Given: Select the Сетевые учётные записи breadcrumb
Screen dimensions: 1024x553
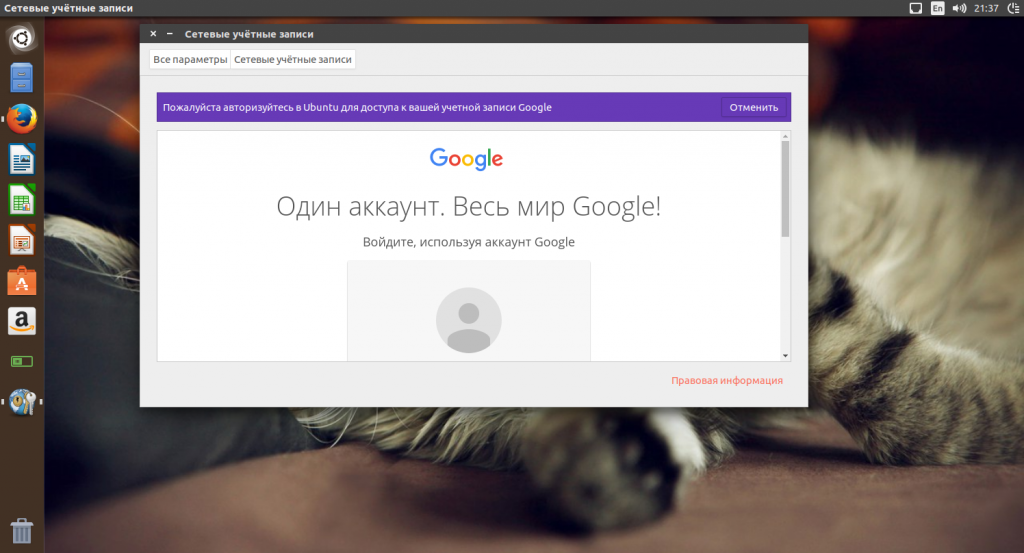Looking at the screenshot, I should pyautogui.click(x=293, y=60).
